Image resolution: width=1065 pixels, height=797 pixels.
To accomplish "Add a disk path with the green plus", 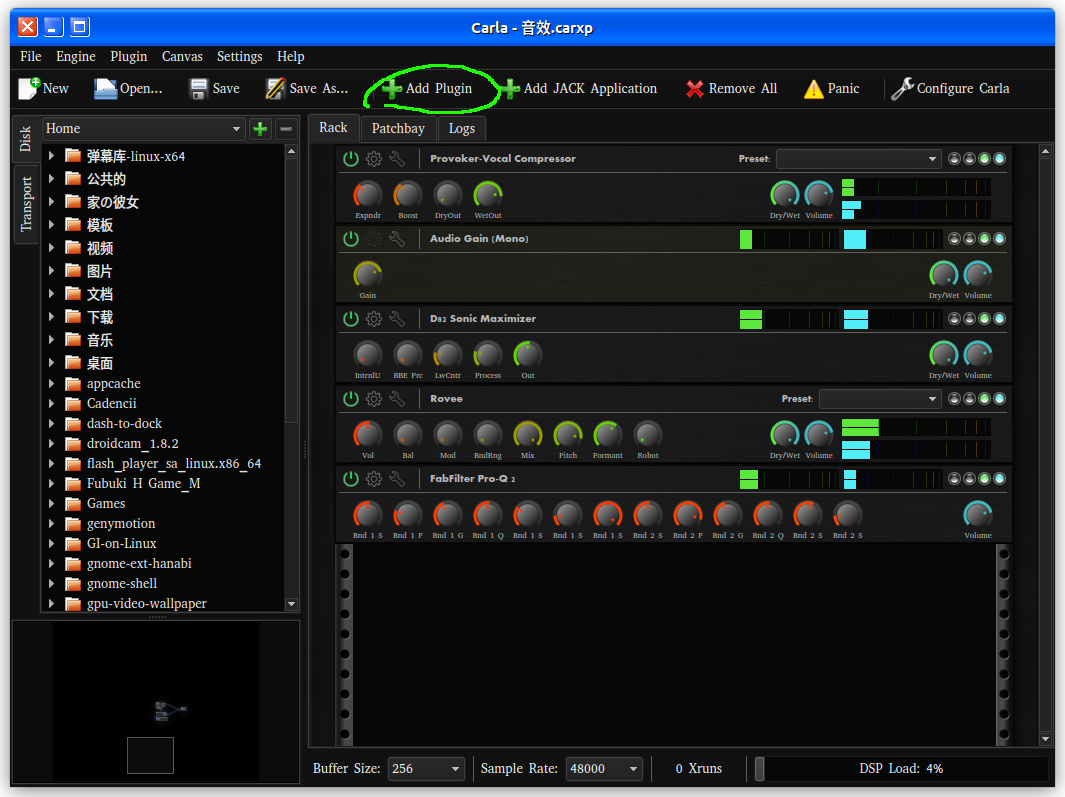I will [x=260, y=128].
